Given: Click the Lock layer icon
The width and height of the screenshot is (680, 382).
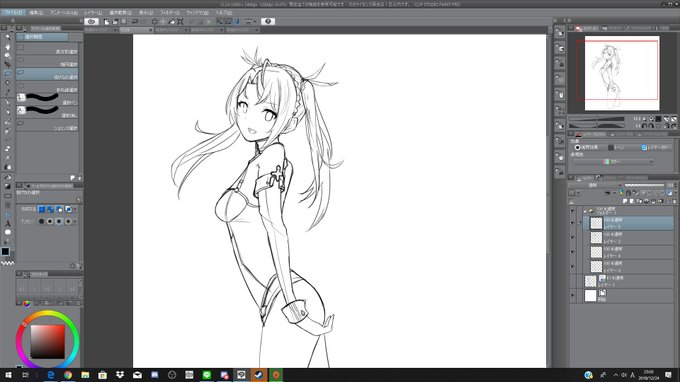Looking at the screenshot, I should click(628, 193).
